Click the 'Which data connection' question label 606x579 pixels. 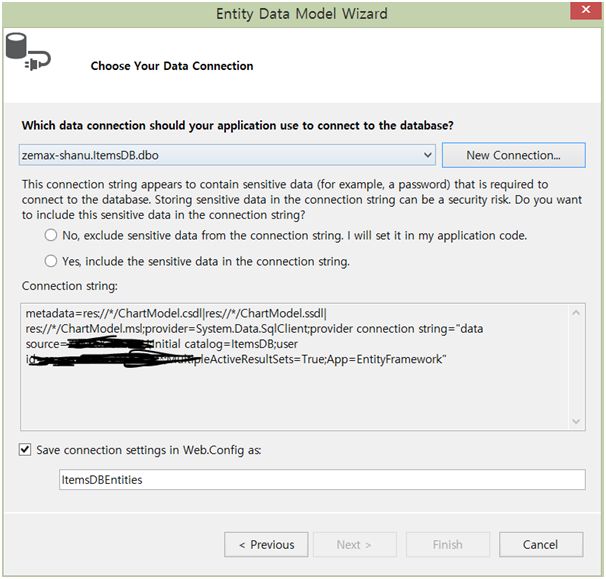point(237,126)
